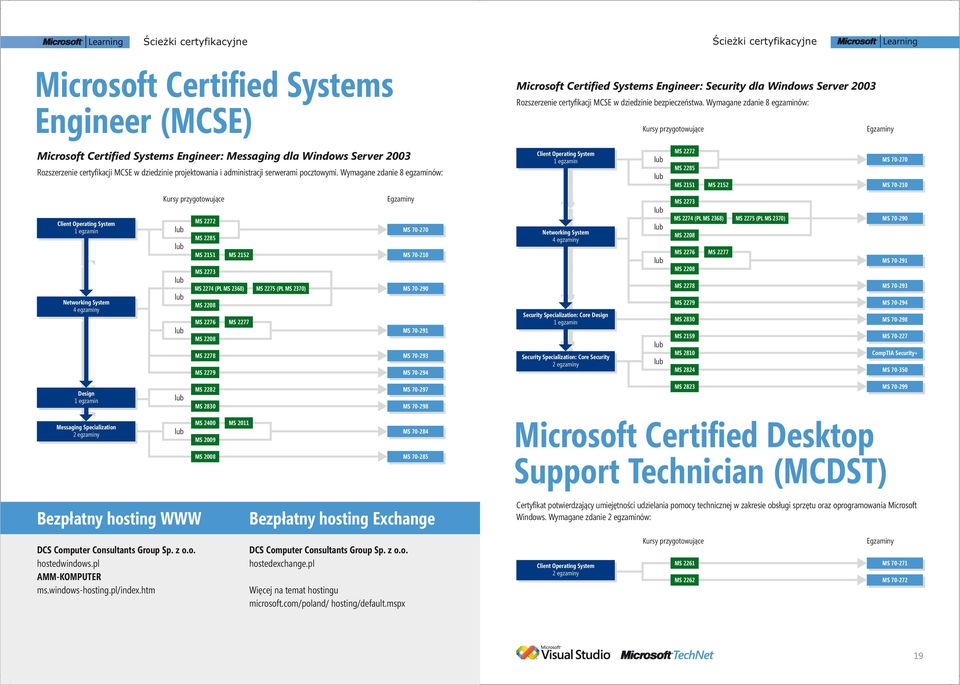Viewport: 960px width, 685px height.
Task: Click Networking System box in the Messaging diagram
Action: pos(86,306)
